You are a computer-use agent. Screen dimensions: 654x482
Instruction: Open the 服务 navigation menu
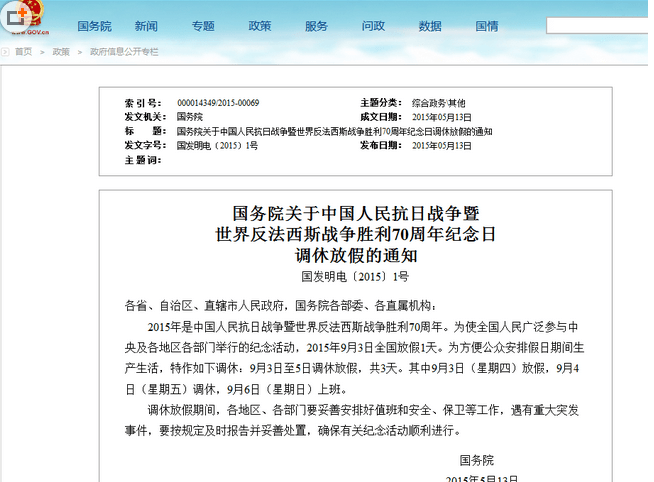[x=316, y=26]
